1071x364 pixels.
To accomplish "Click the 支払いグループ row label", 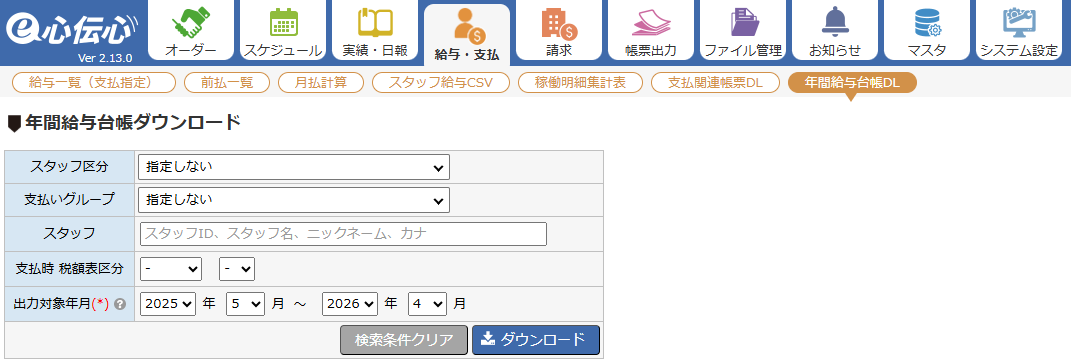I will pos(70,200).
